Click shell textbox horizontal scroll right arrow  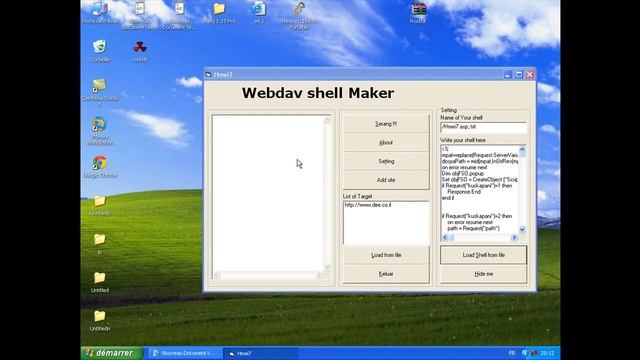(514, 237)
